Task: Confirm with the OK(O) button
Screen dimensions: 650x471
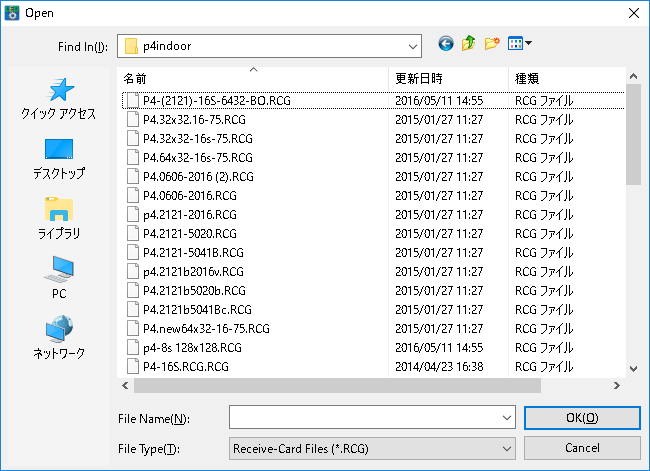Action: [582, 418]
